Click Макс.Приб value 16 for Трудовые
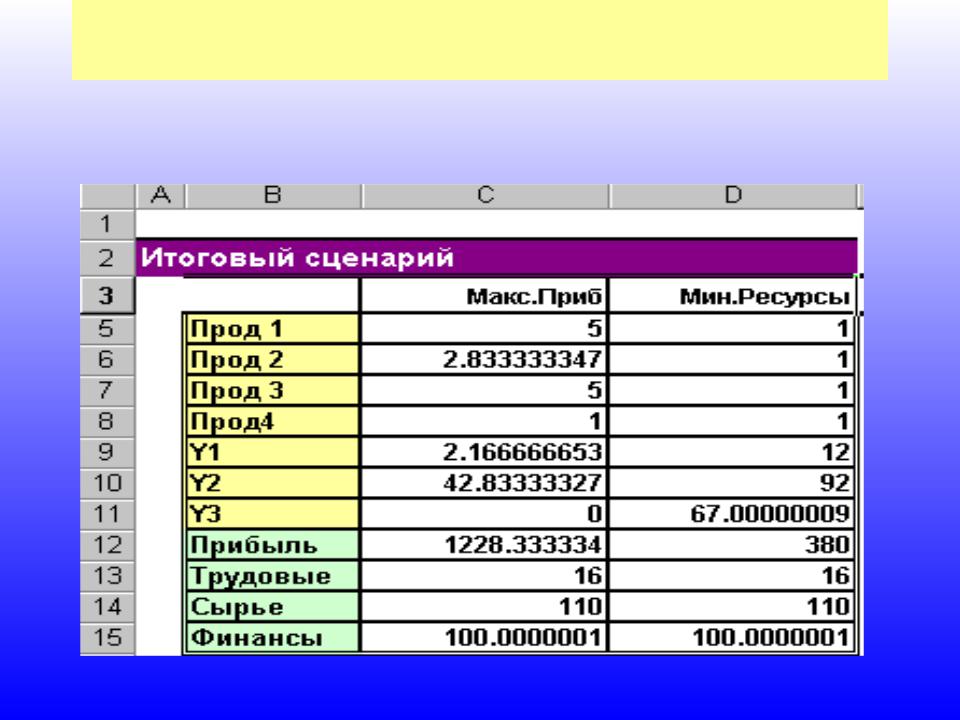 click(x=485, y=576)
